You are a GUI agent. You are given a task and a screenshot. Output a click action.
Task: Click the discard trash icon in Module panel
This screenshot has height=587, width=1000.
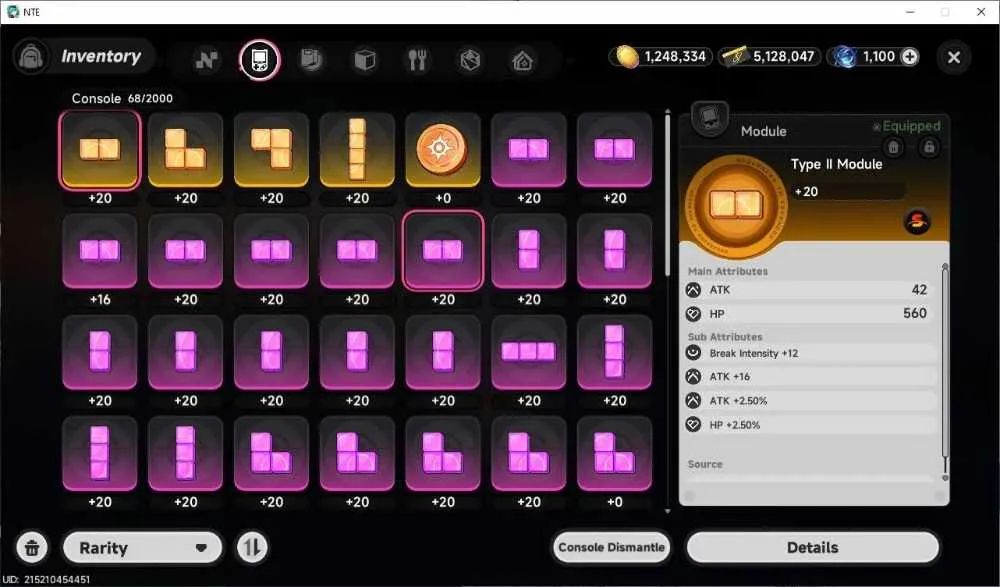(893, 147)
